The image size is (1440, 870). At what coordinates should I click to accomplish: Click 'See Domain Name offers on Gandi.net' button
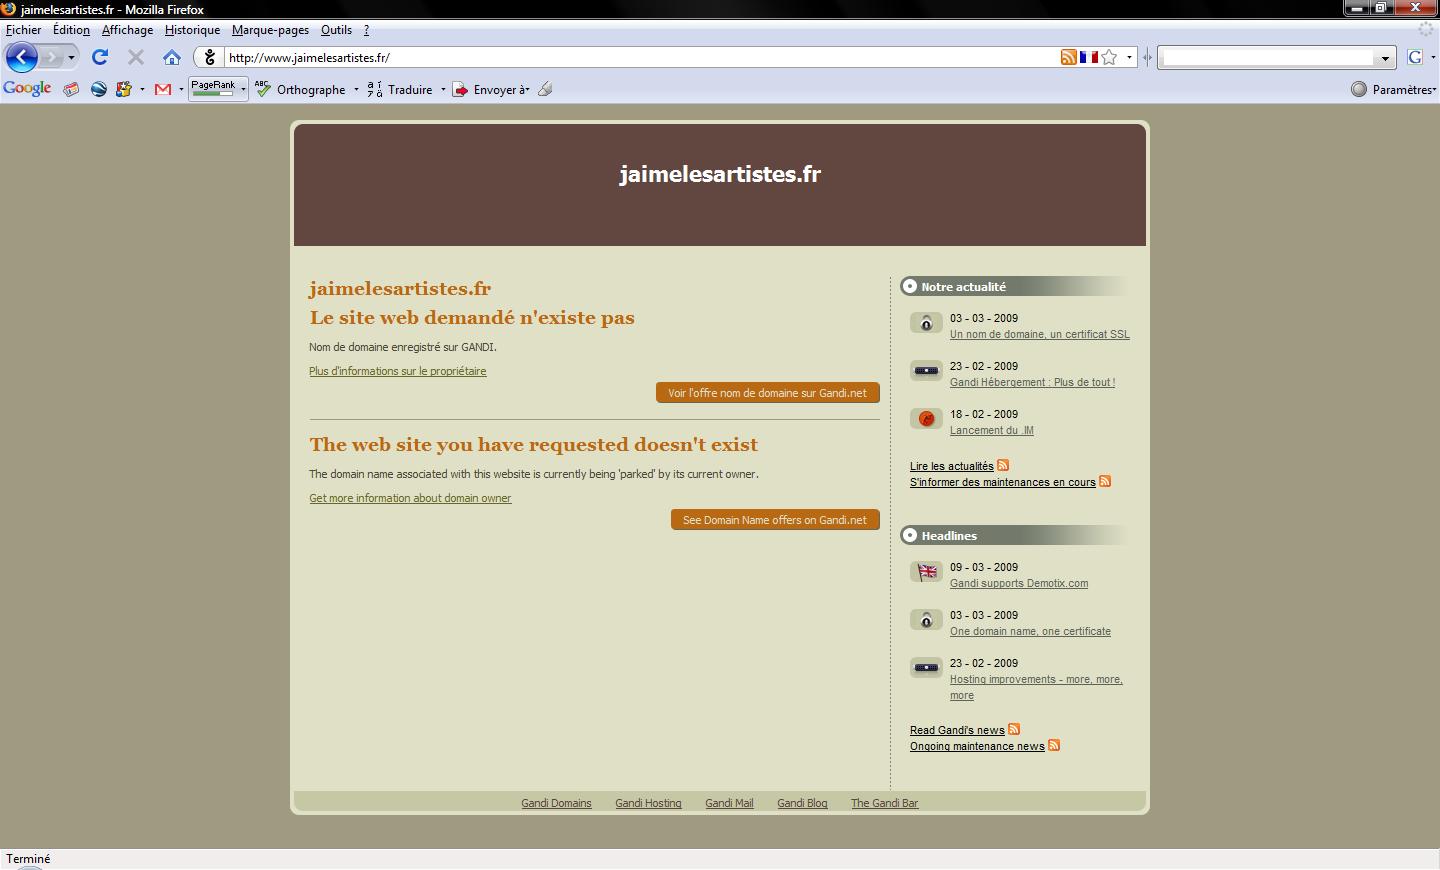click(775, 520)
